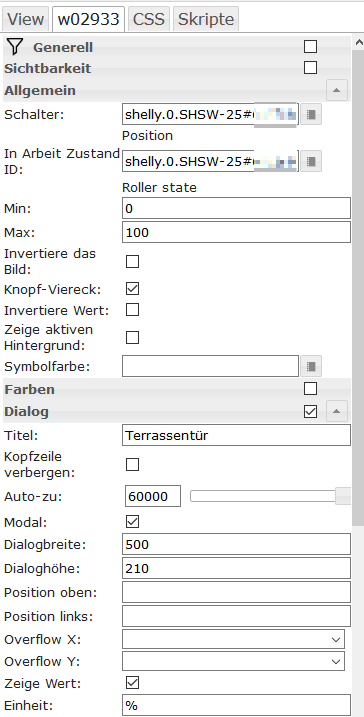Focus the Dialogbreite field
The image size is (364, 717).
point(236,544)
